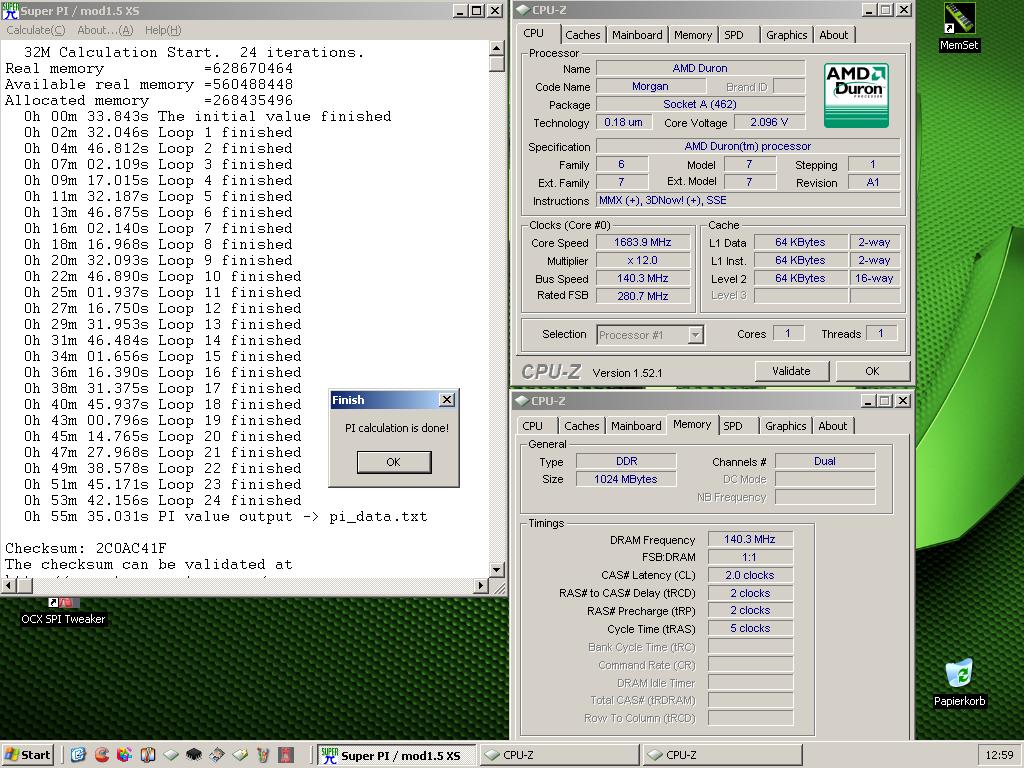
Task: Close the Finish dialog with its X
Action: click(x=447, y=400)
